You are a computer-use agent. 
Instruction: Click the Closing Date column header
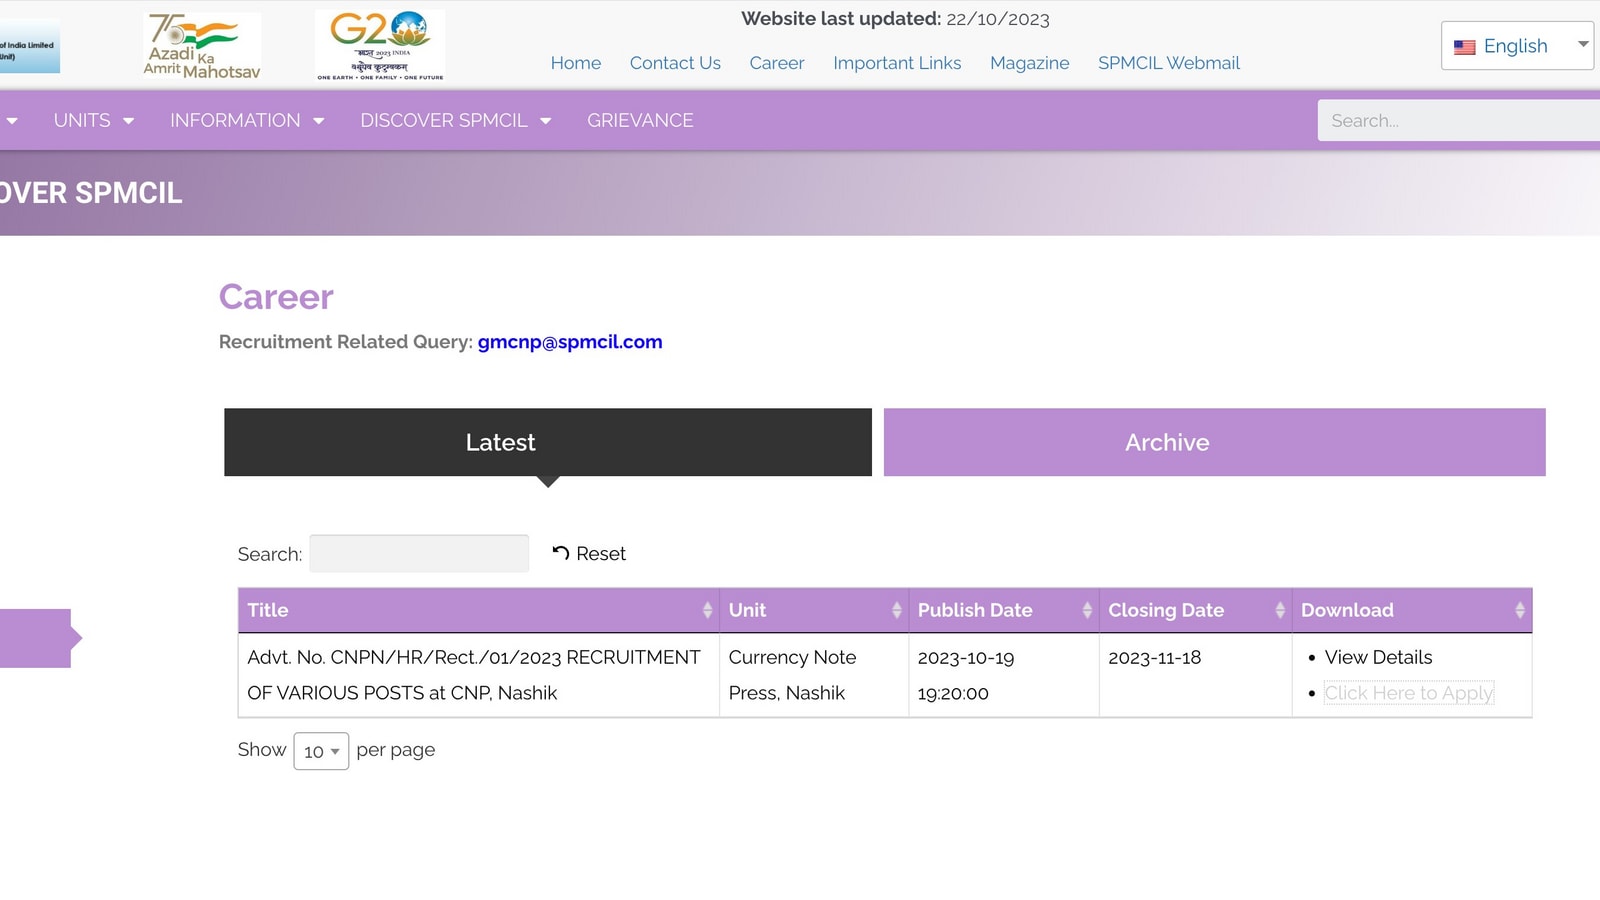1196,610
